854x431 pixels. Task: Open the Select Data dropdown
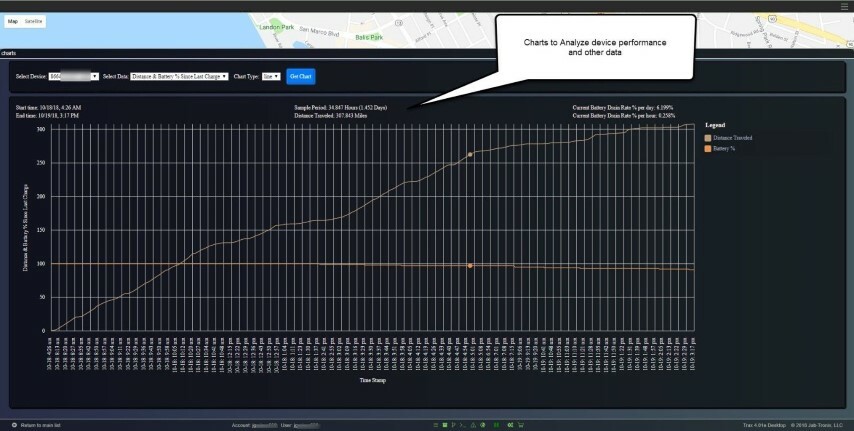point(179,77)
